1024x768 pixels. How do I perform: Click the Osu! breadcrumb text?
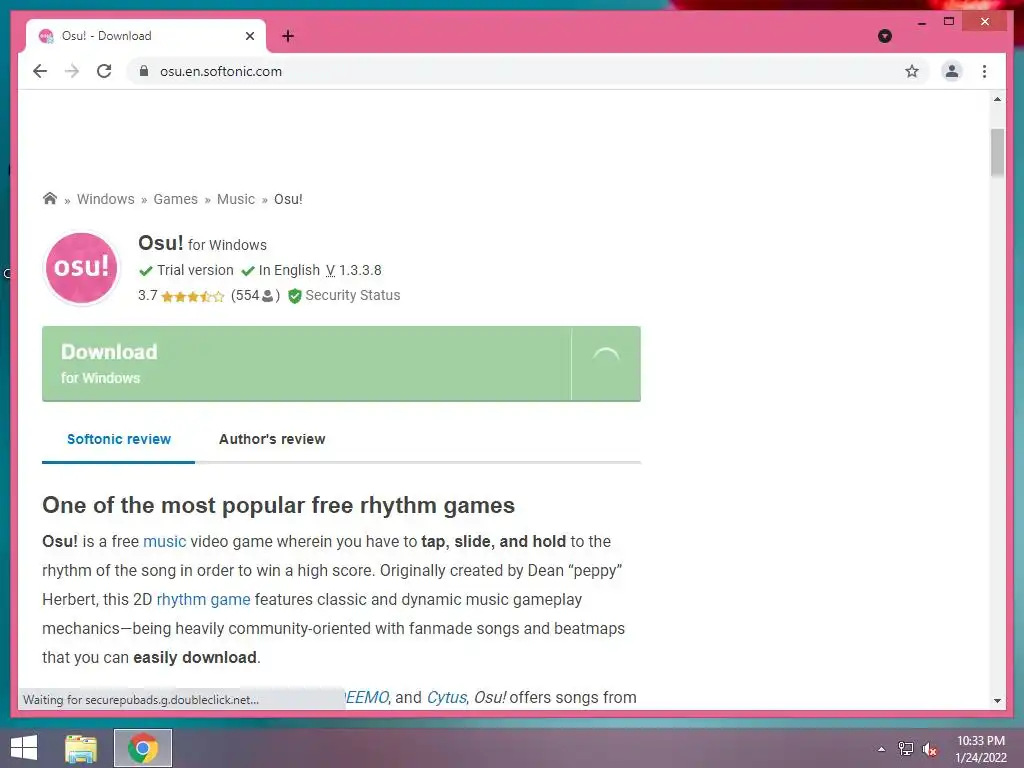(x=288, y=199)
